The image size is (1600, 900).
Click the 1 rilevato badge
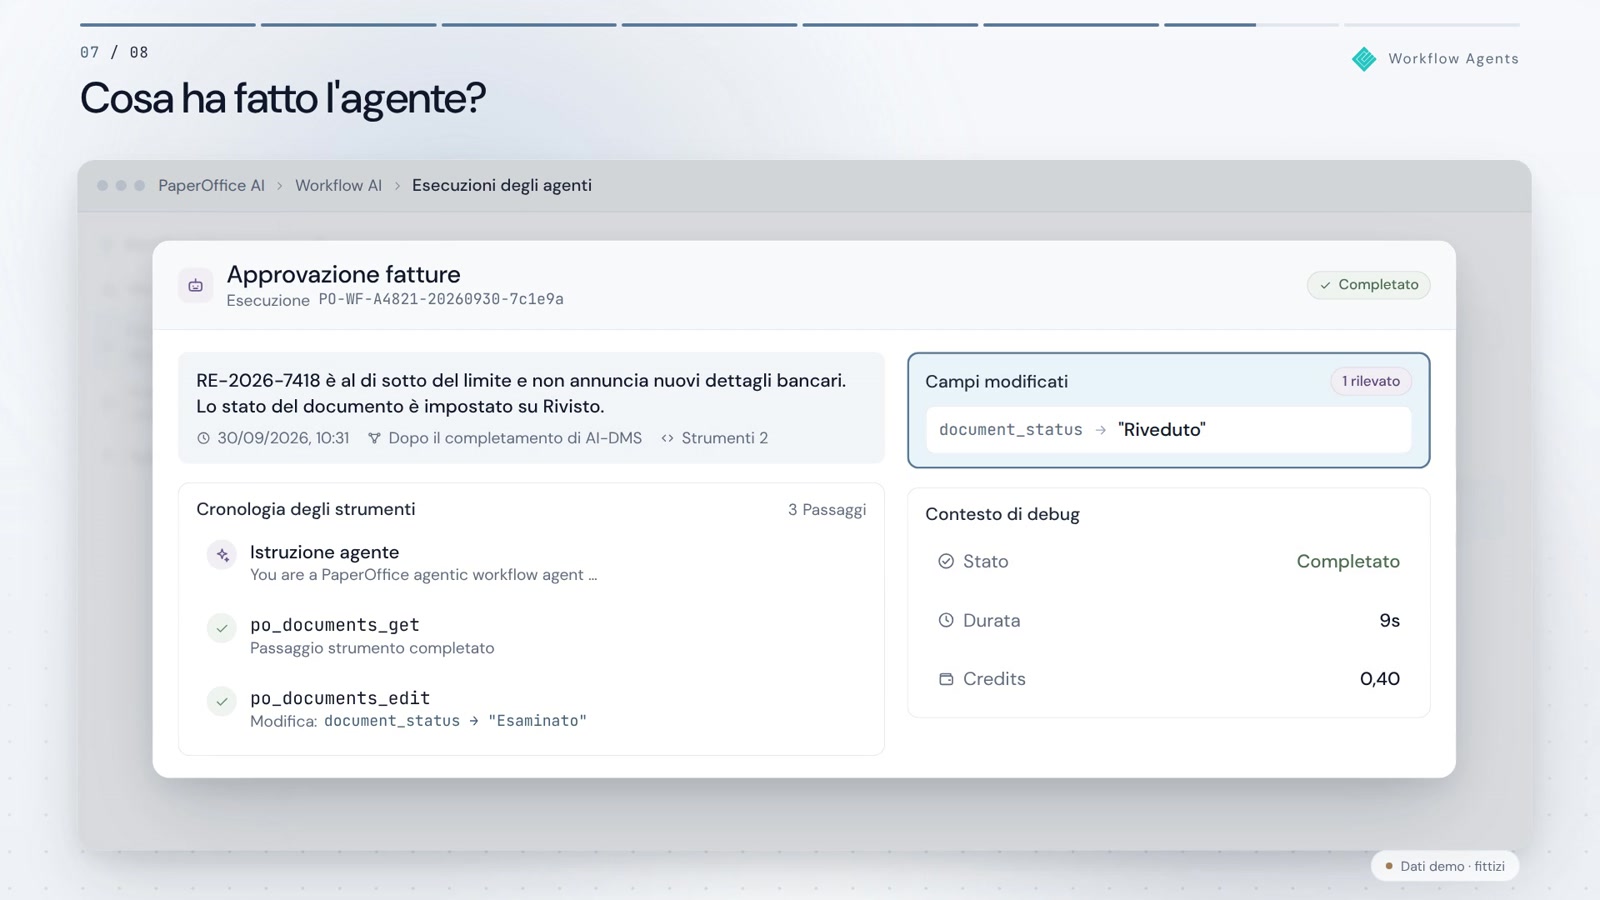(x=1371, y=381)
